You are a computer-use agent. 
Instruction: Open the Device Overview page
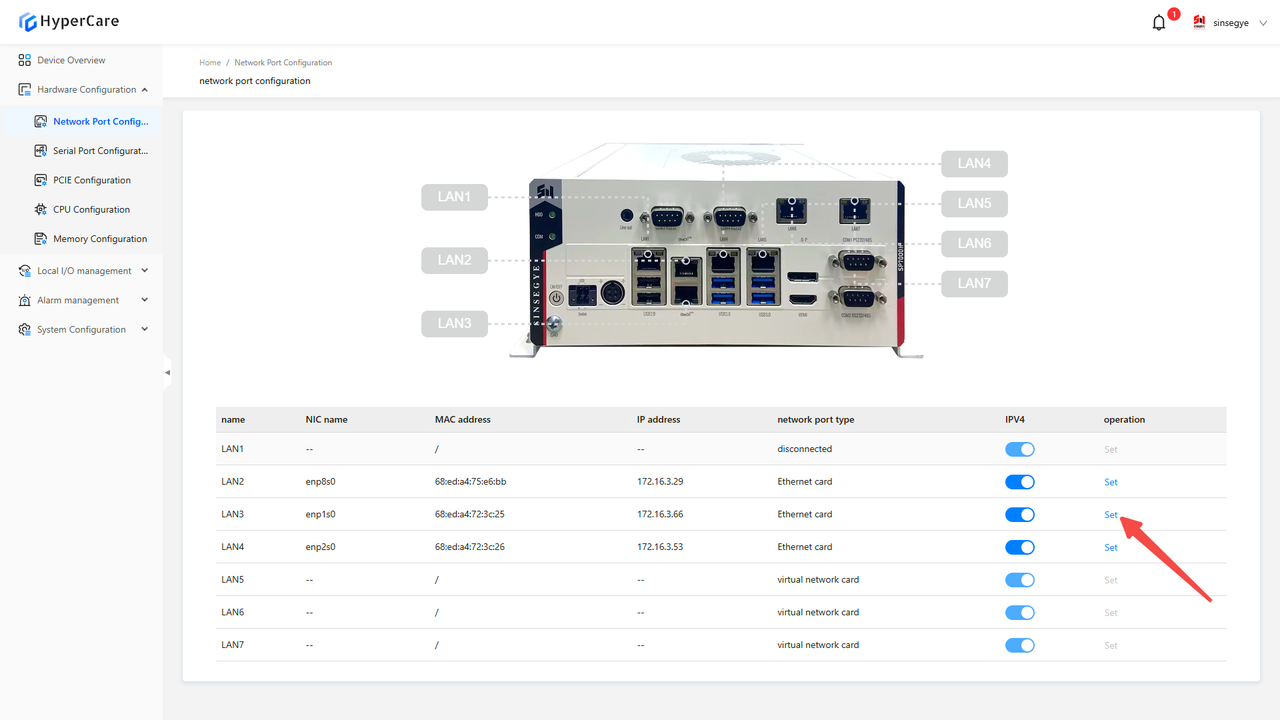(x=71, y=60)
